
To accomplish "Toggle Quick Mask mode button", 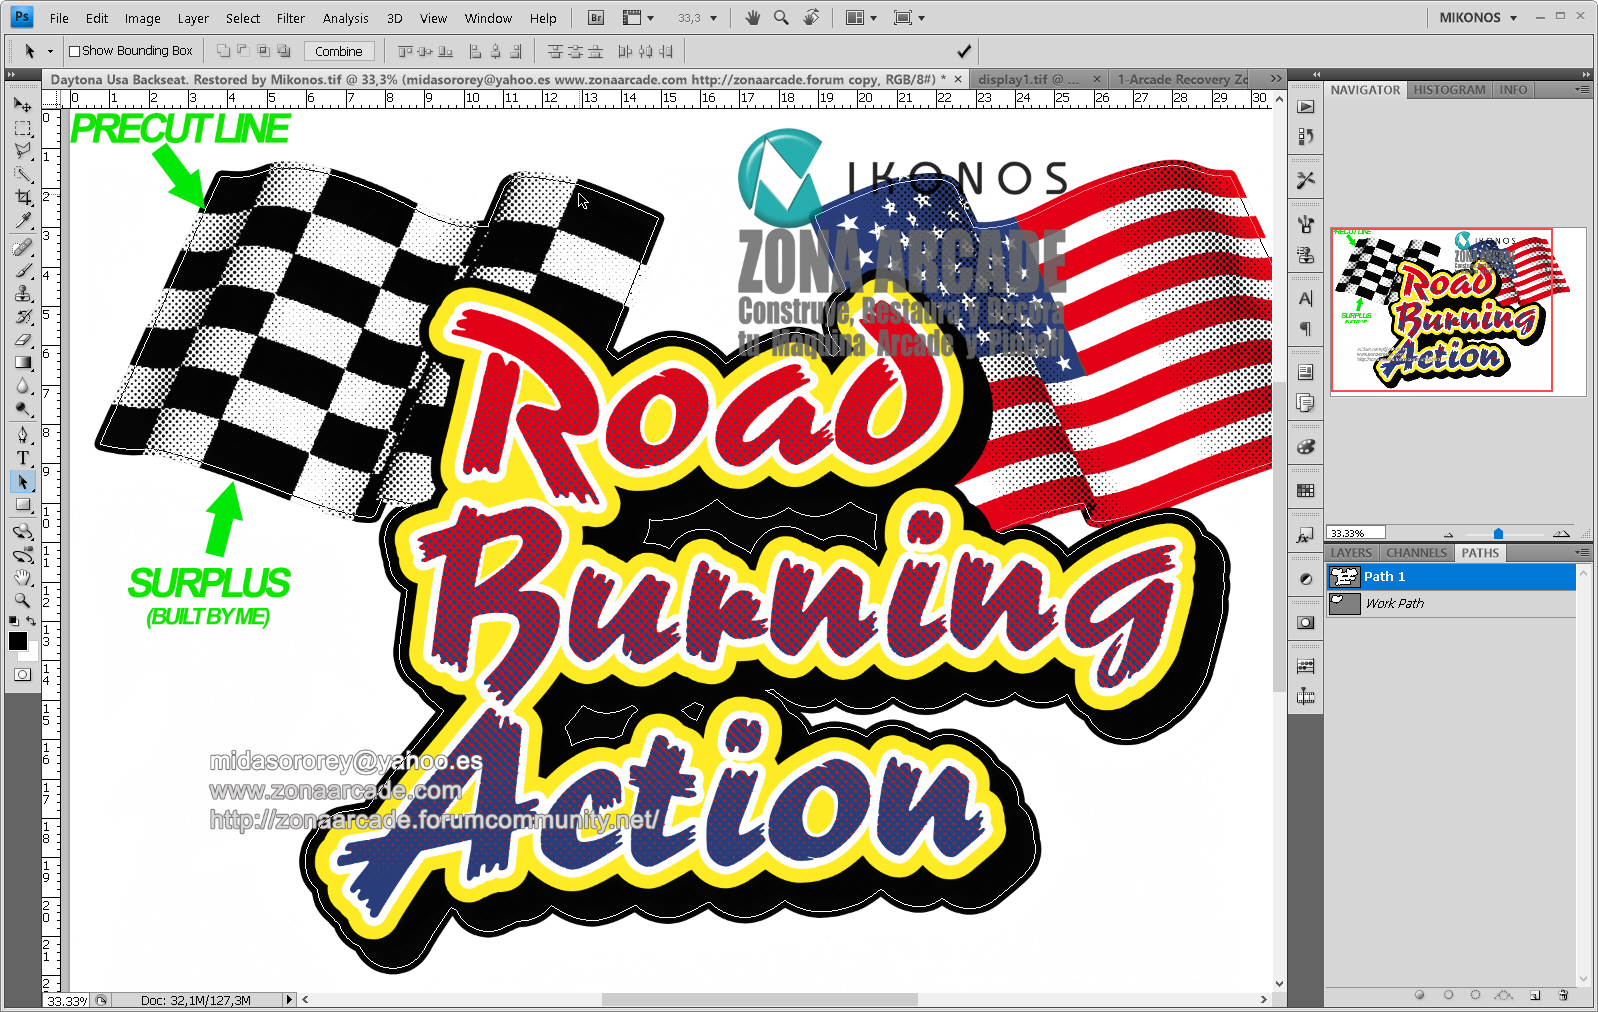I will coord(22,675).
